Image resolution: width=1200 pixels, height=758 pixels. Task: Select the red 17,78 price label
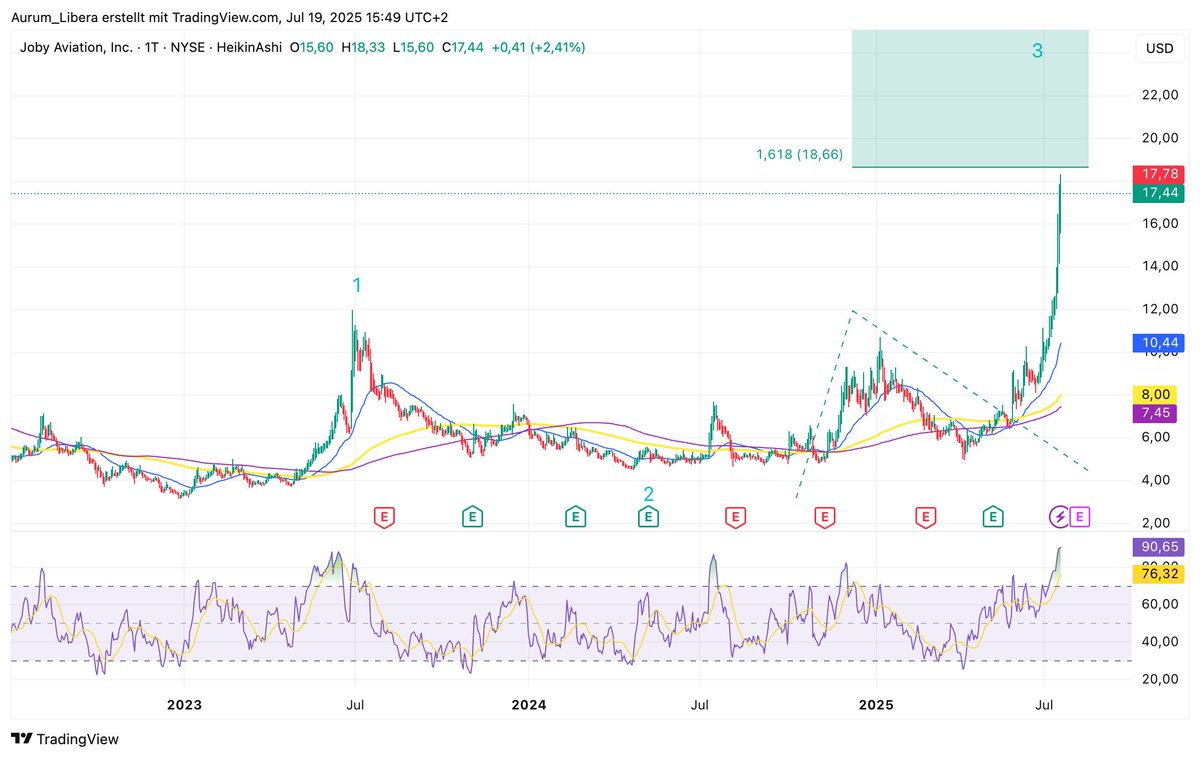(1159, 174)
